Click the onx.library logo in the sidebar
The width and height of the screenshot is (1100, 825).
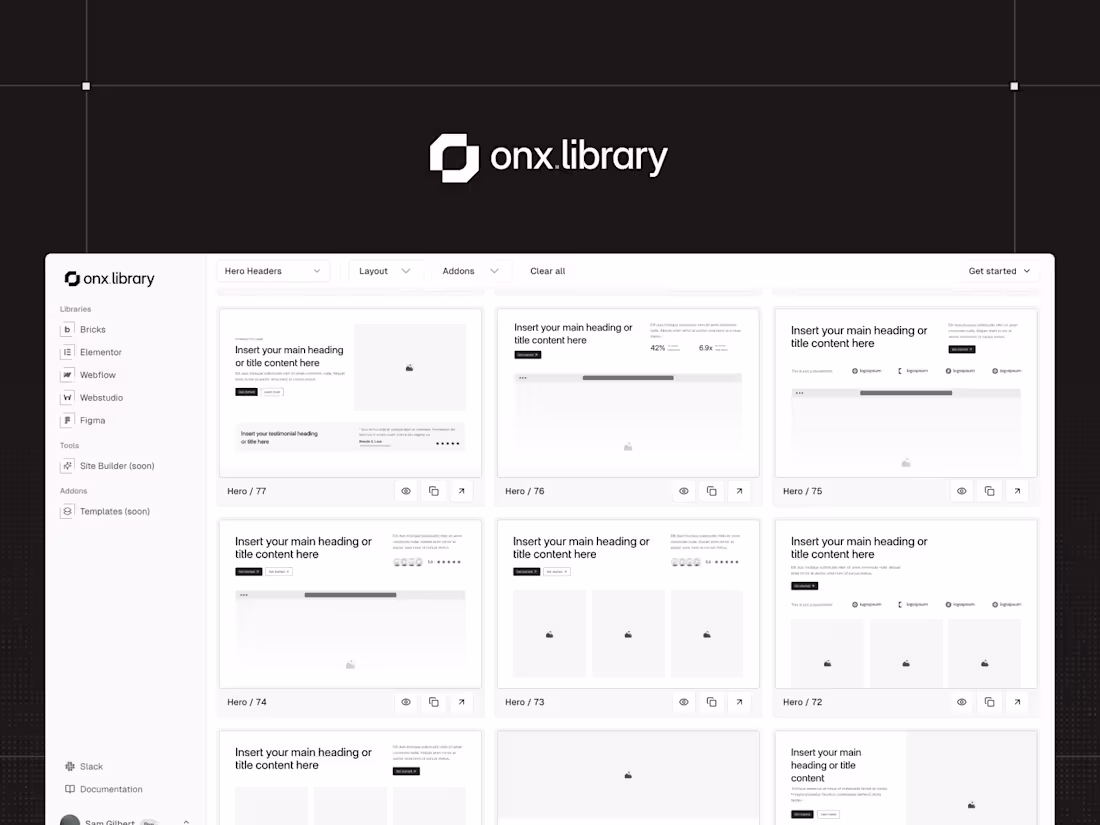pos(108,278)
